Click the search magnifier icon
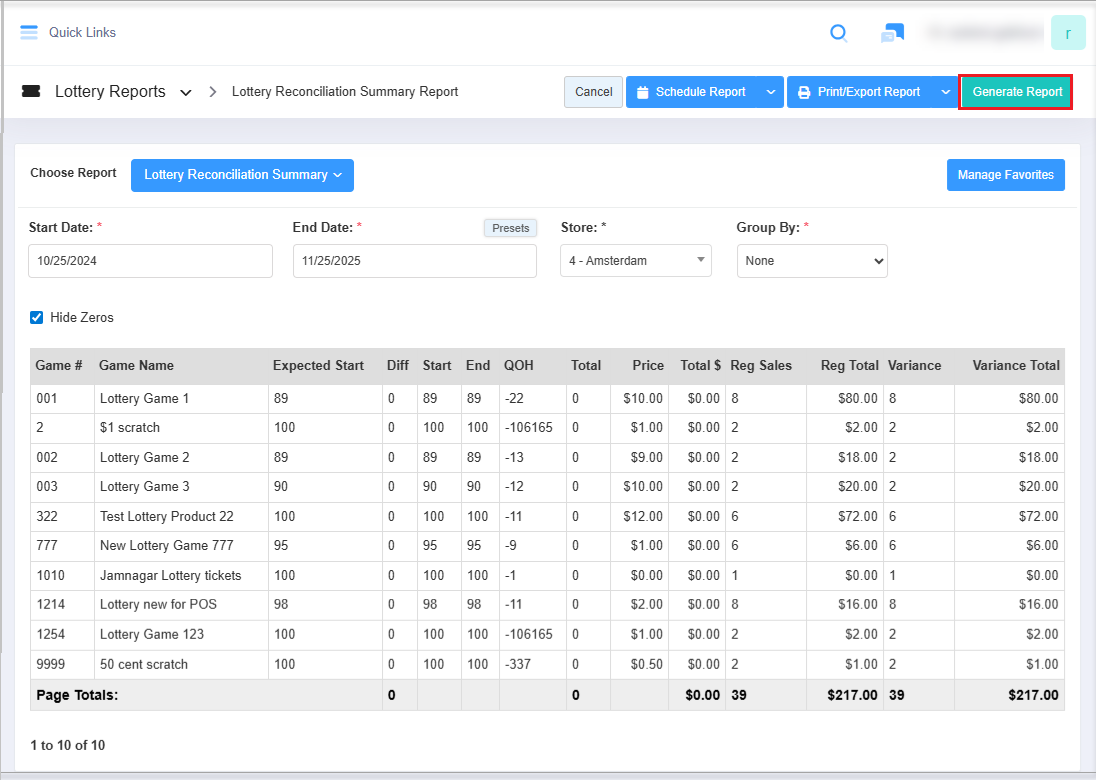1096x780 pixels. point(839,33)
